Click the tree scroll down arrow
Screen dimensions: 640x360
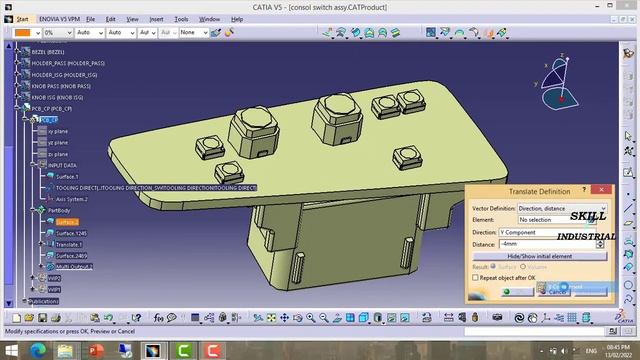tap(9, 304)
